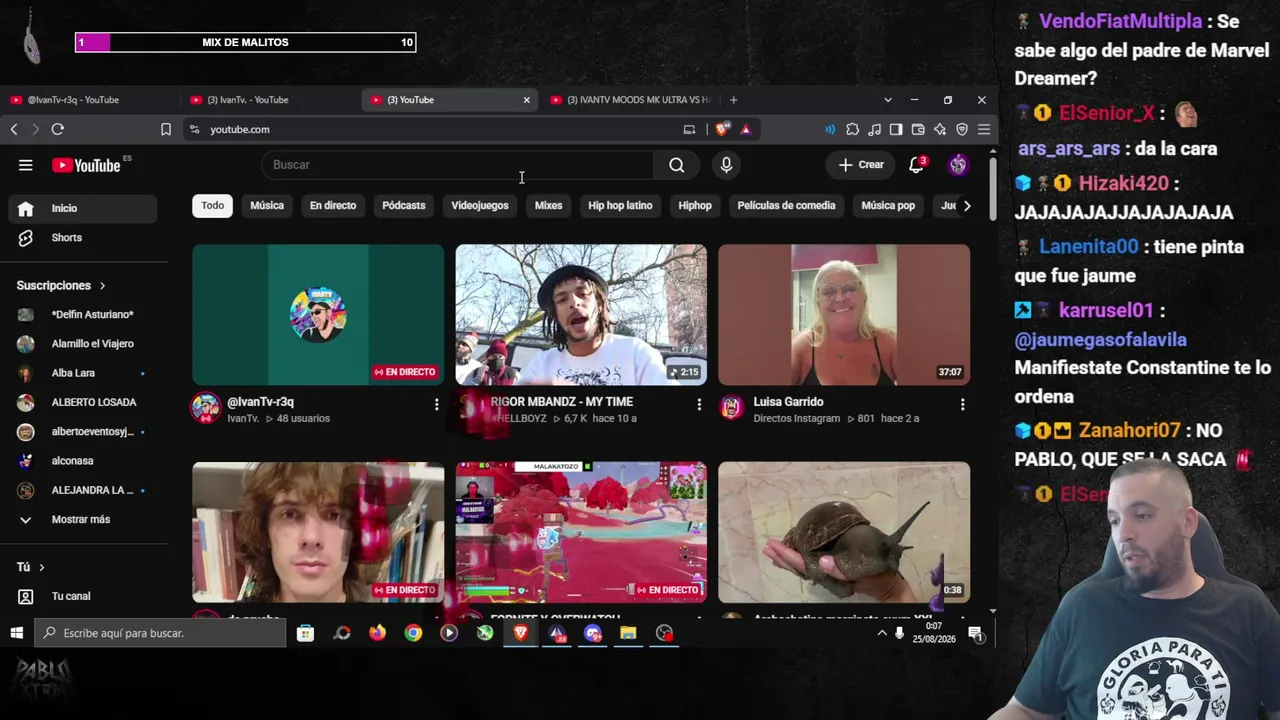The height and width of the screenshot is (720, 1280).
Task: Open the Crear dropdown button
Action: [x=861, y=165]
